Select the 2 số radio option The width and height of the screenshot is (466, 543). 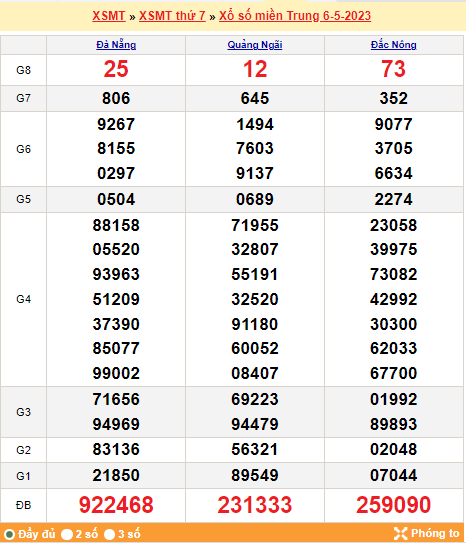(67, 534)
